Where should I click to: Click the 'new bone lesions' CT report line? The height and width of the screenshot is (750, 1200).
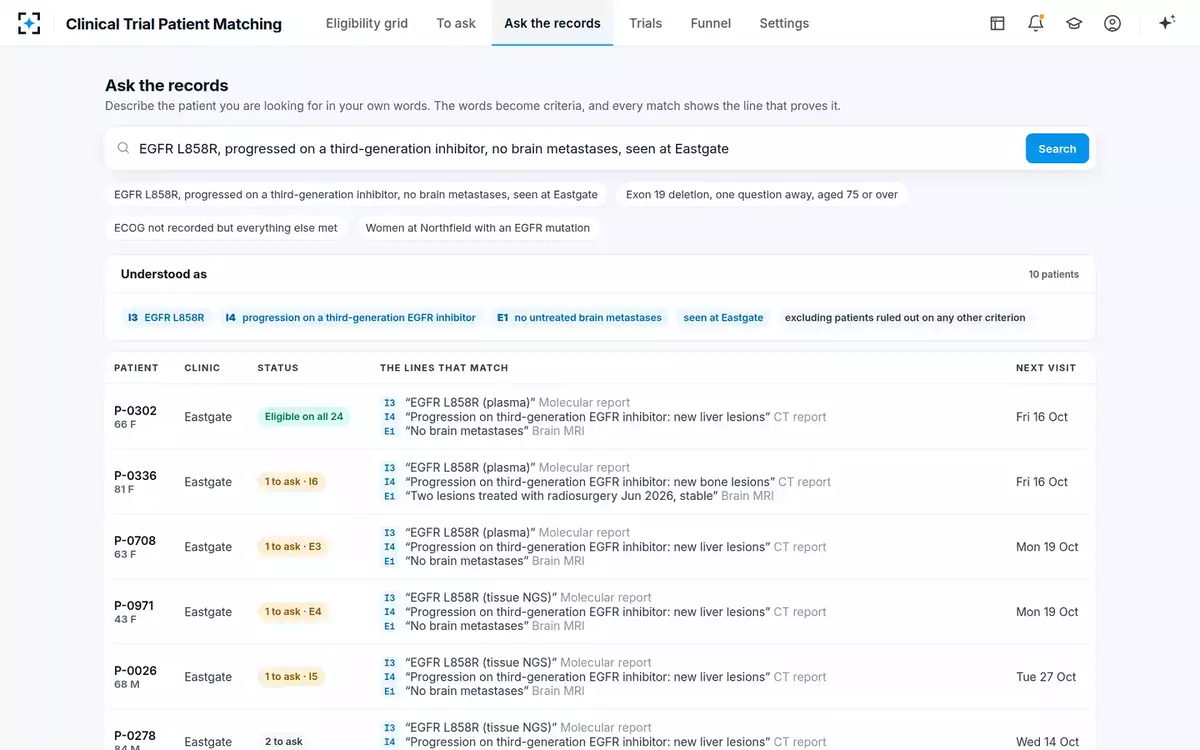coord(608,482)
